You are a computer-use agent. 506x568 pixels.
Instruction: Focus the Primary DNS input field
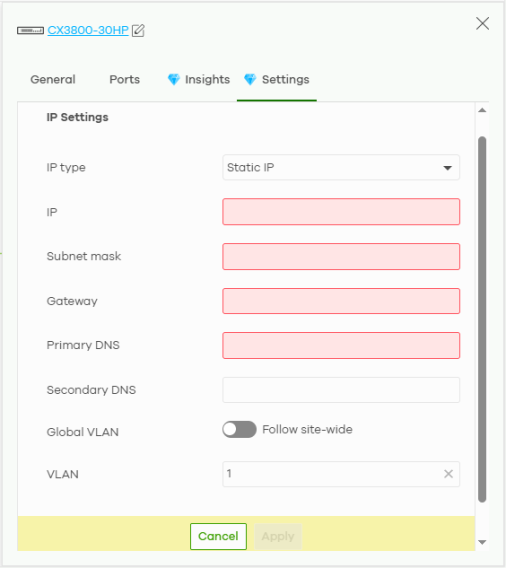341,346
